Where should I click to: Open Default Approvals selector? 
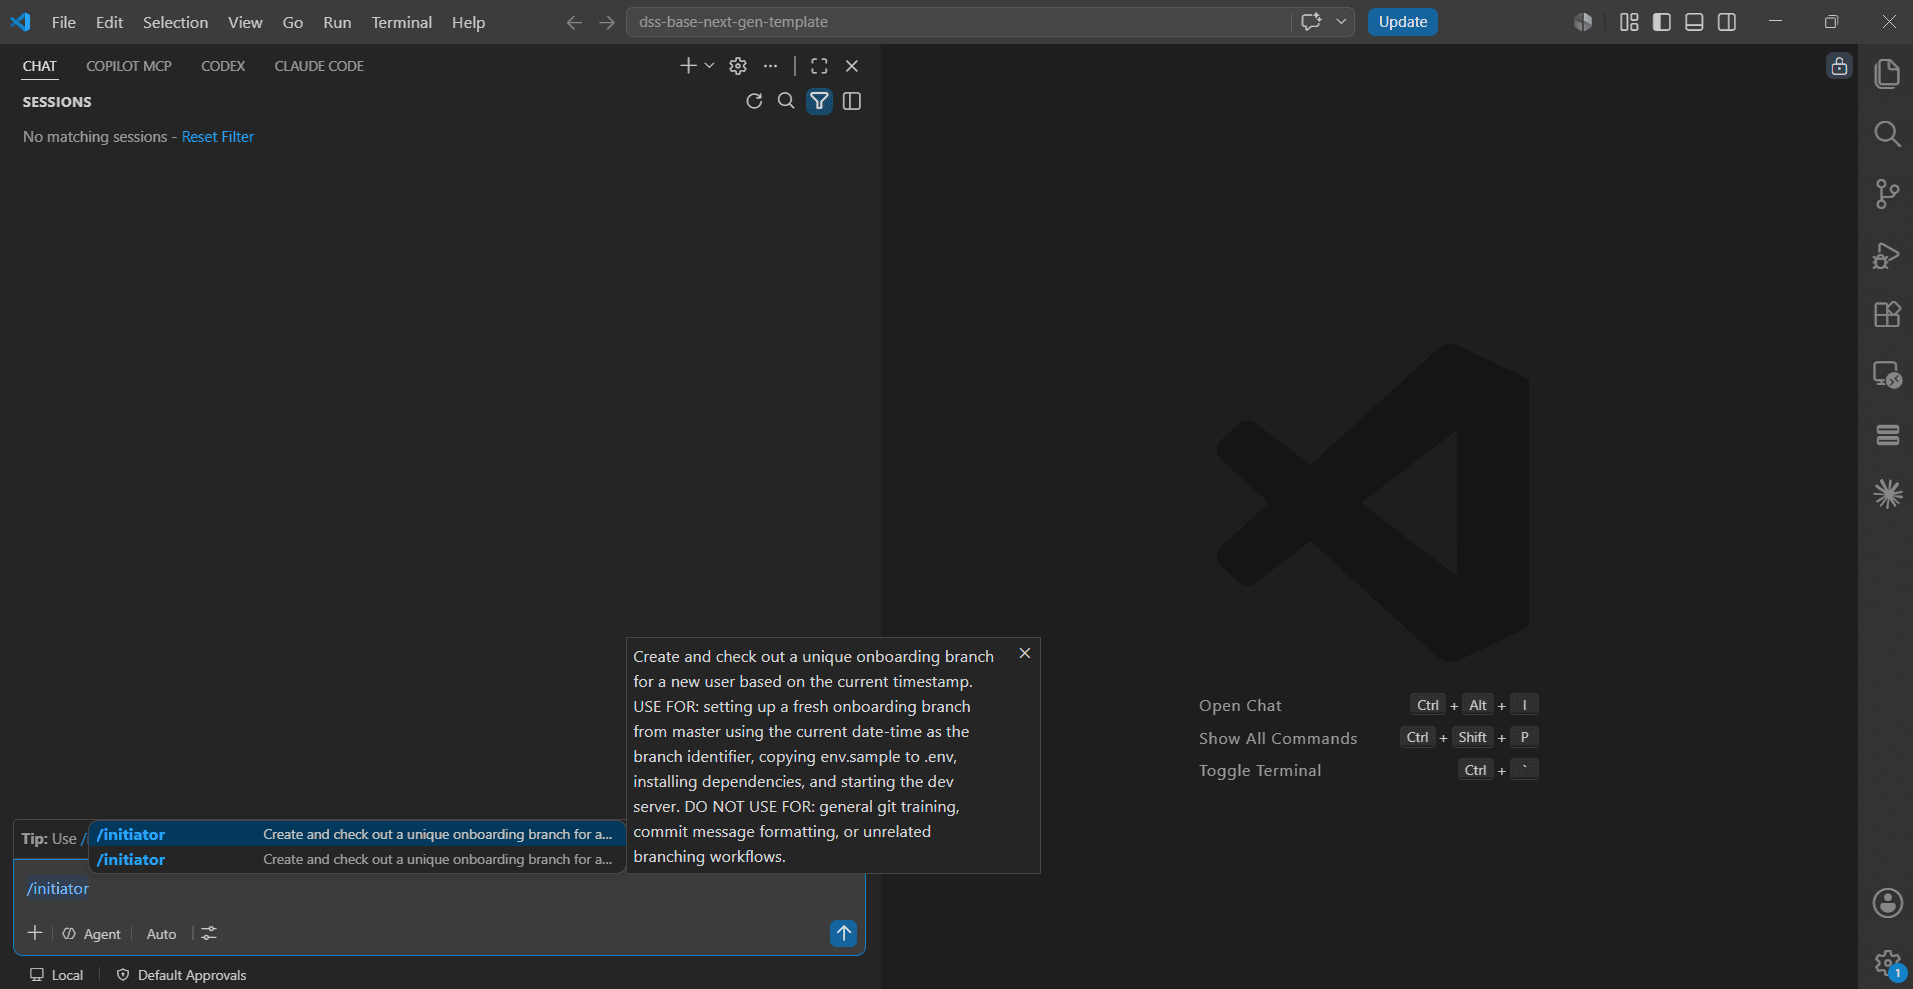click(x=182, y=975)
